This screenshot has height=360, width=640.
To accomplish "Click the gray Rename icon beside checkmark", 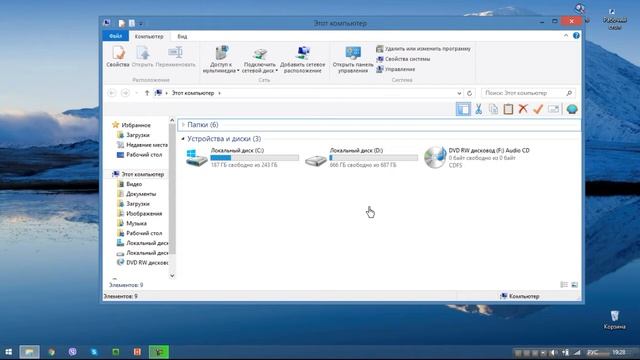I will tap(553, 109).
